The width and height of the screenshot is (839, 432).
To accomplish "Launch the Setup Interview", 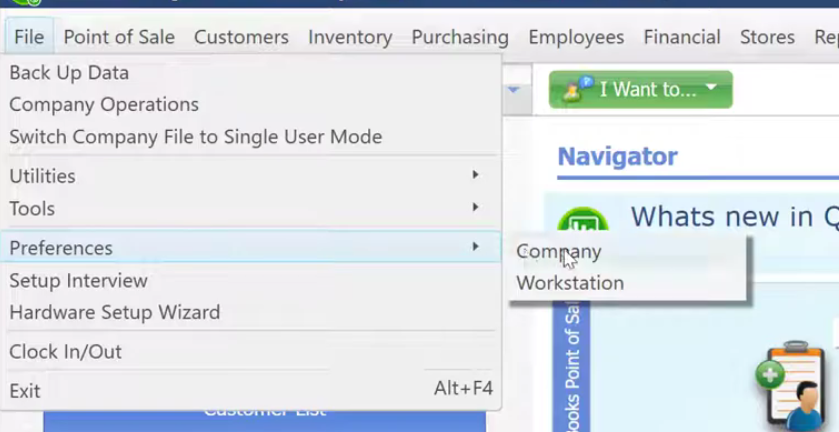I will click(250, 281).
